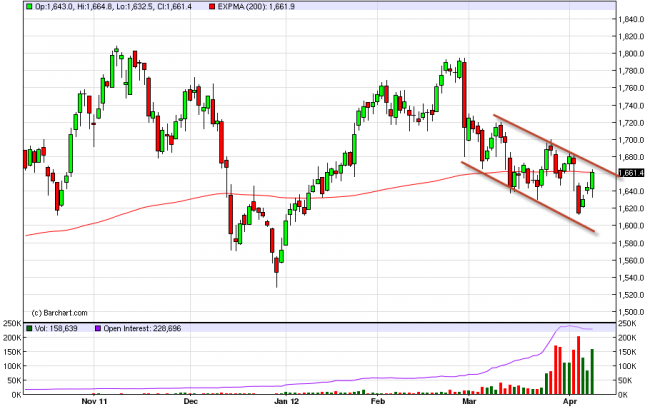Click the lowest red candlestick near late December
This screenshot has height=414, width=645.
tap(276, 265)
